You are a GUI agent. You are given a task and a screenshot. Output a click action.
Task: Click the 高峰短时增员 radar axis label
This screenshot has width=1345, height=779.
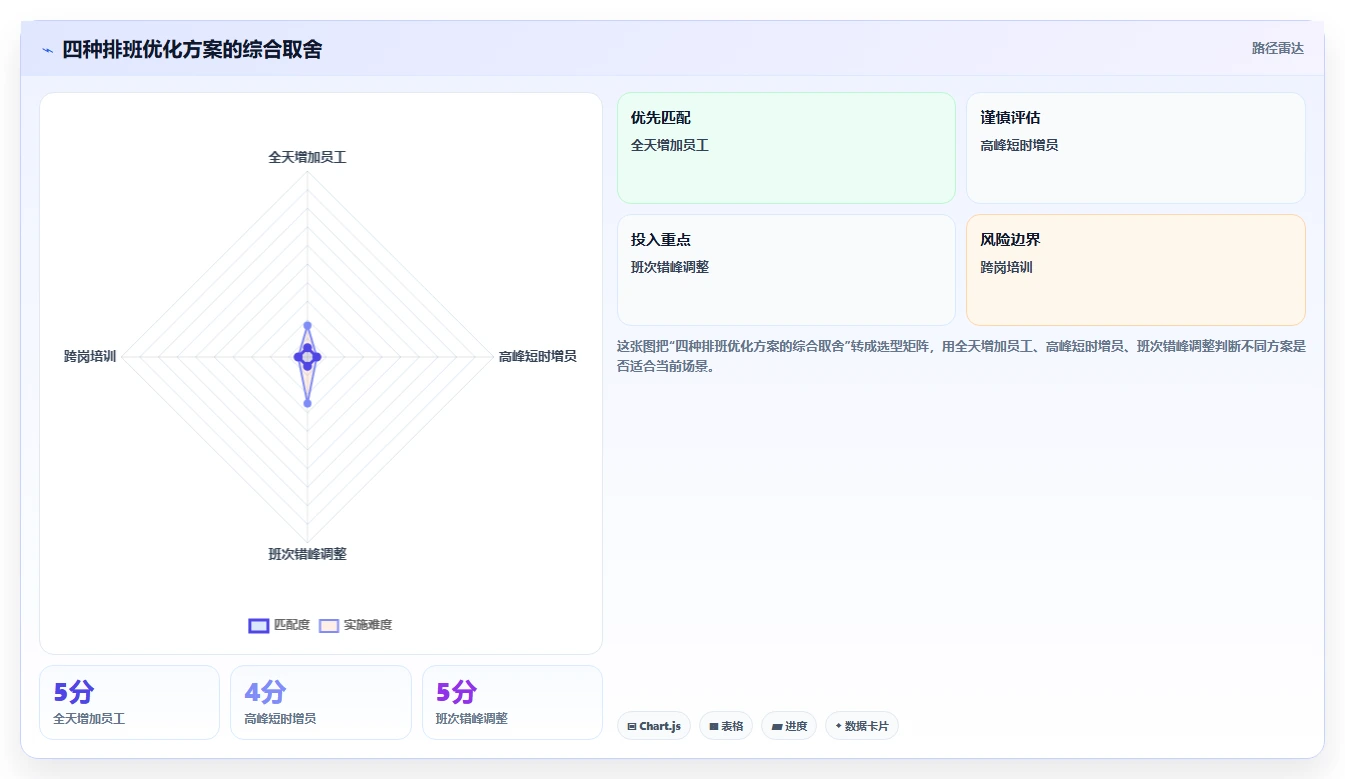[x=538, y=356]
